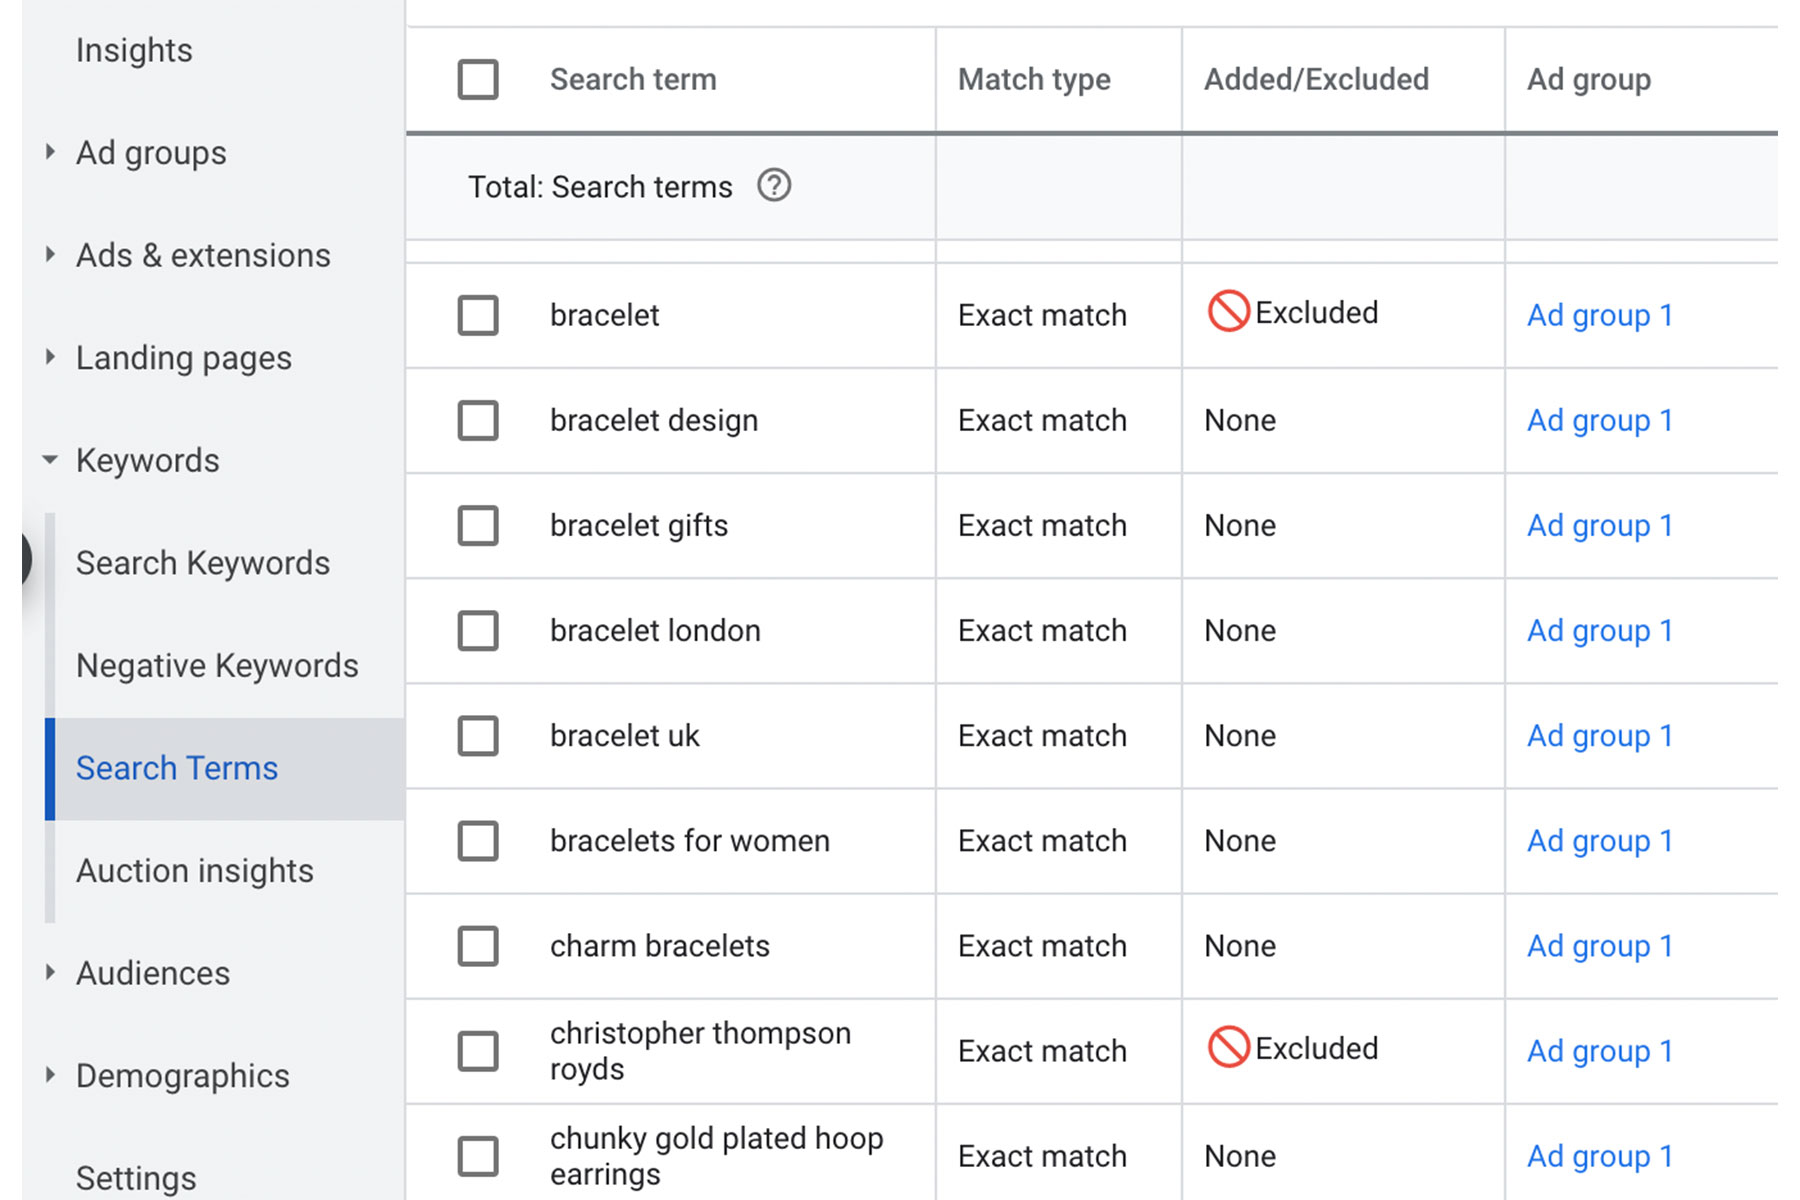Image resolution: width=1800 pixels, height=1200 pixels.
Task: Click 'Excluded' text in the bracelet row
Action: [1316, 312]
